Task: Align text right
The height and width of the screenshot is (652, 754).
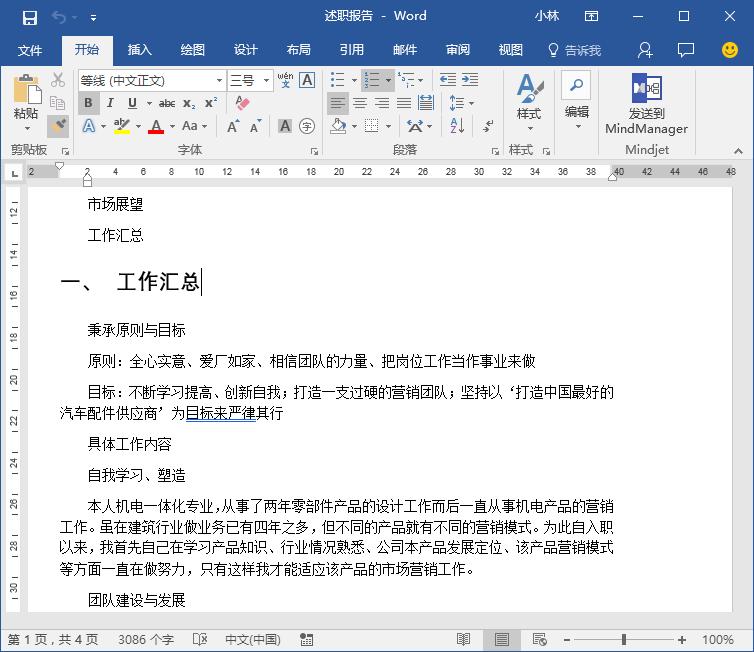Action: click(x=382, y=103)
